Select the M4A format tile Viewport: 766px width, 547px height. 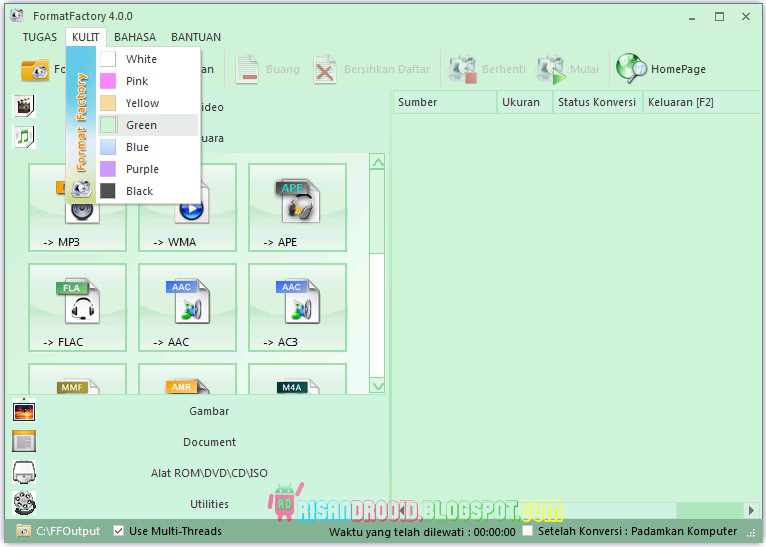click(298, 379)
